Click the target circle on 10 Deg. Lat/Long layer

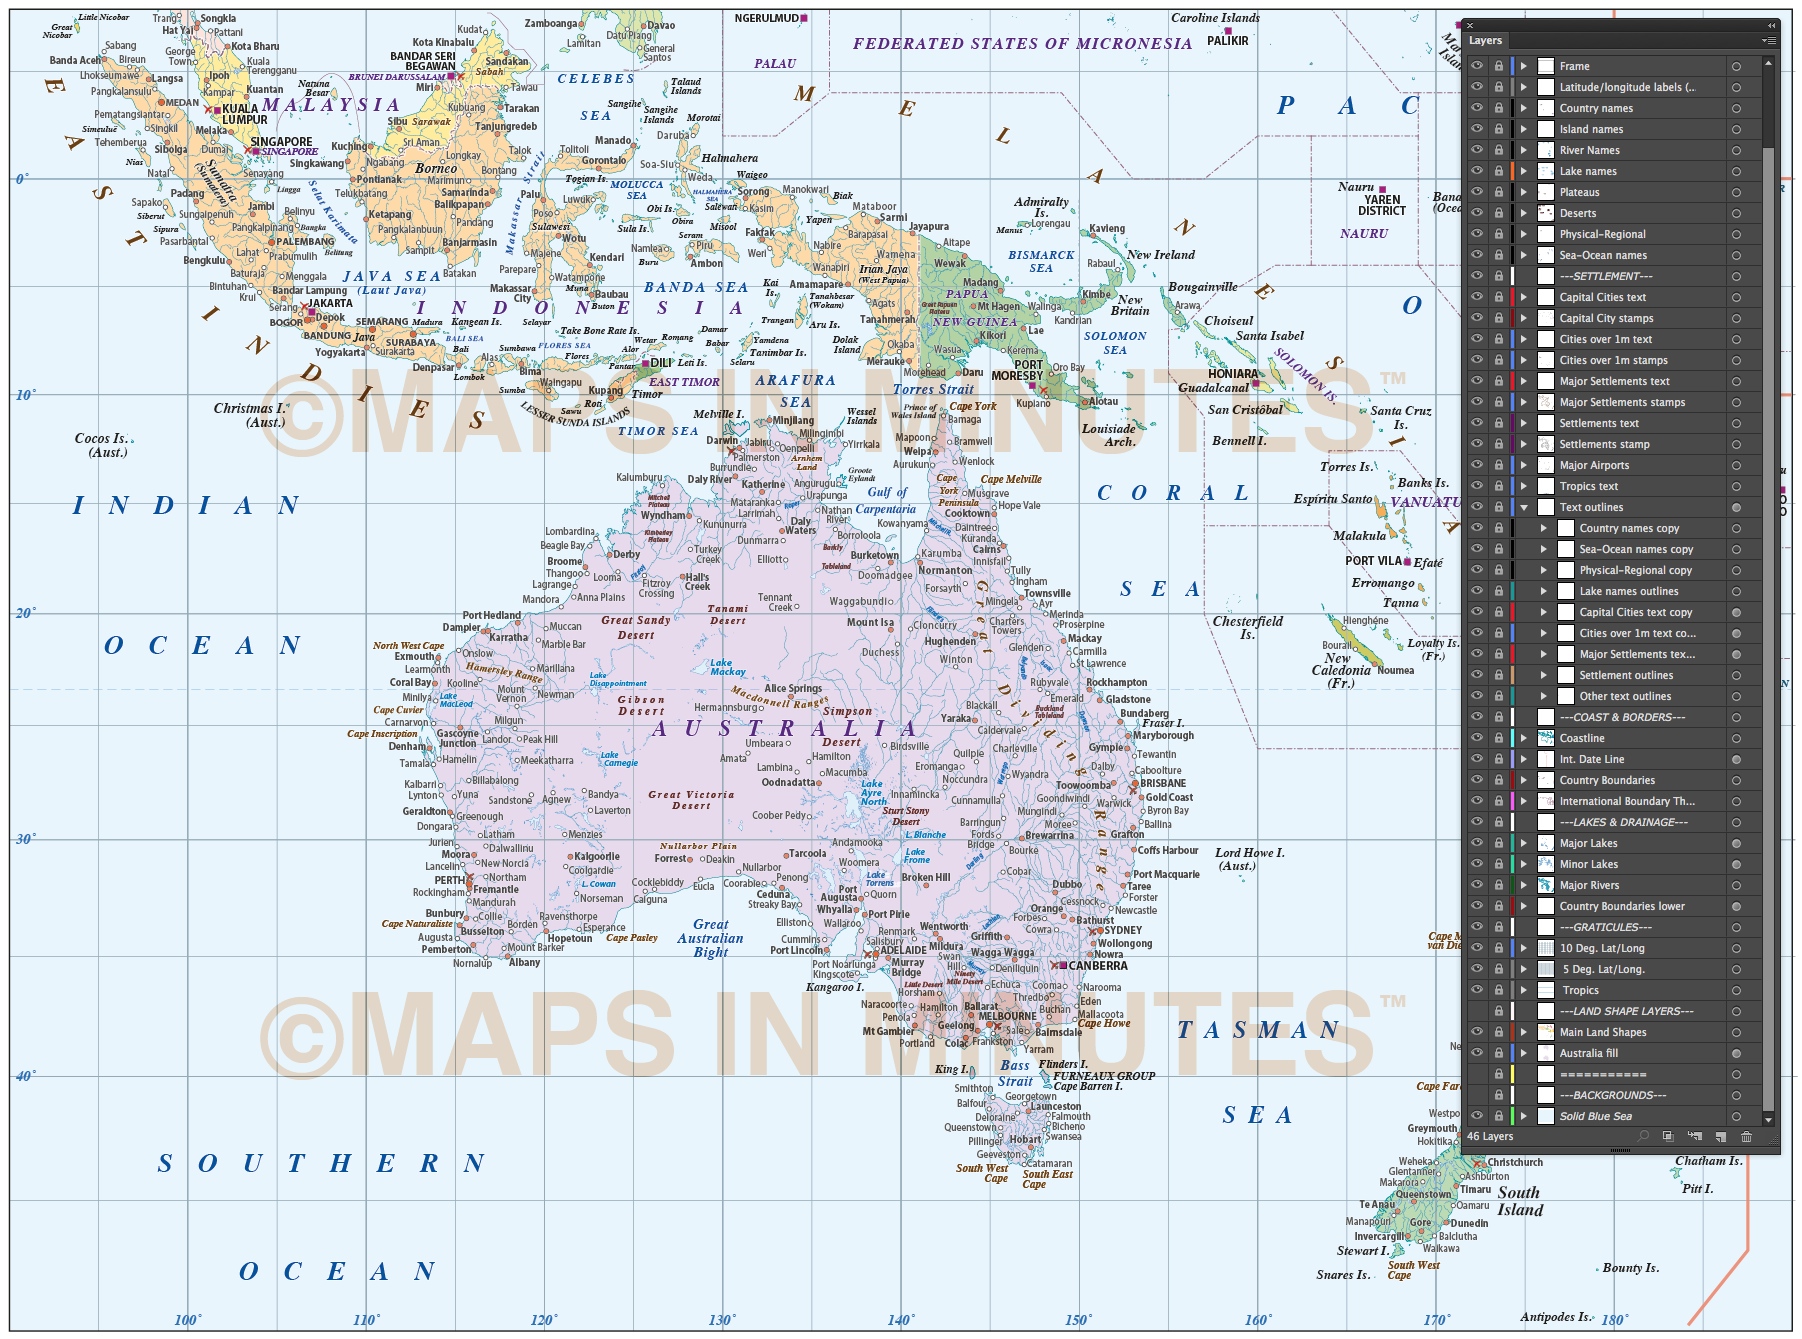1737,948
